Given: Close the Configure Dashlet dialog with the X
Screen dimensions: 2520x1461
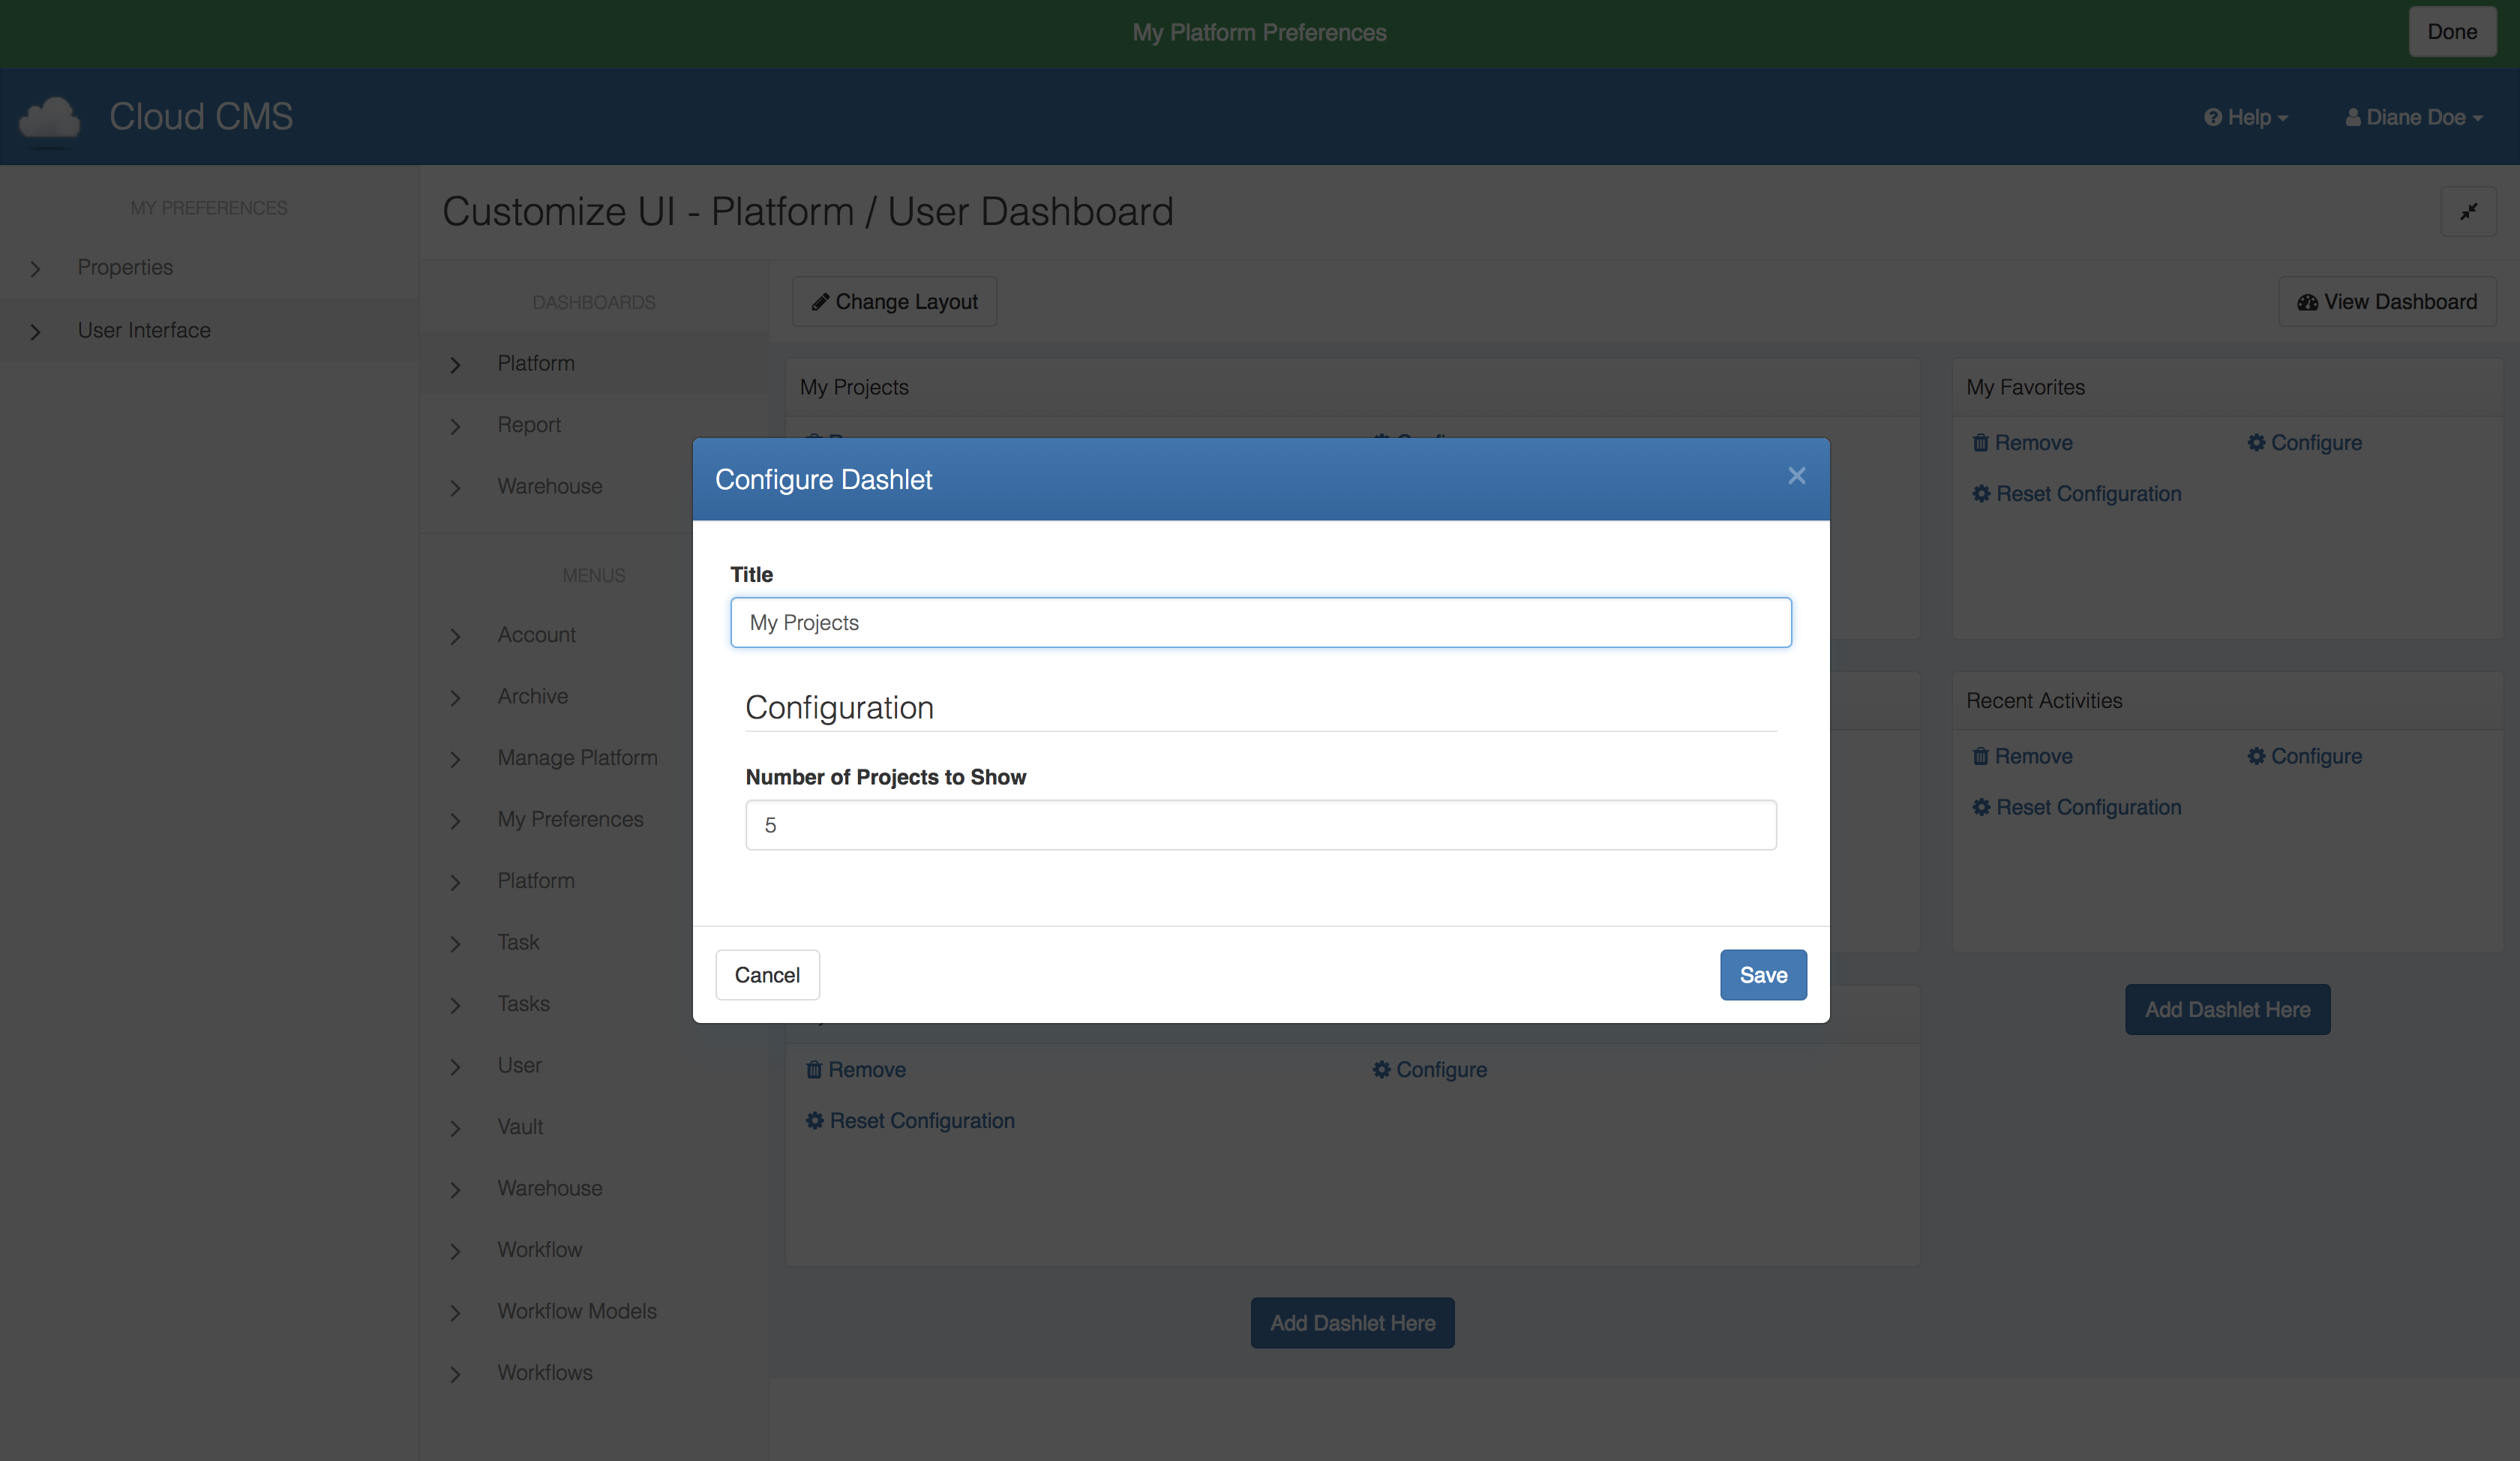Looking at the screenshot, I should pyautogui.click(x=1796, y=476).
